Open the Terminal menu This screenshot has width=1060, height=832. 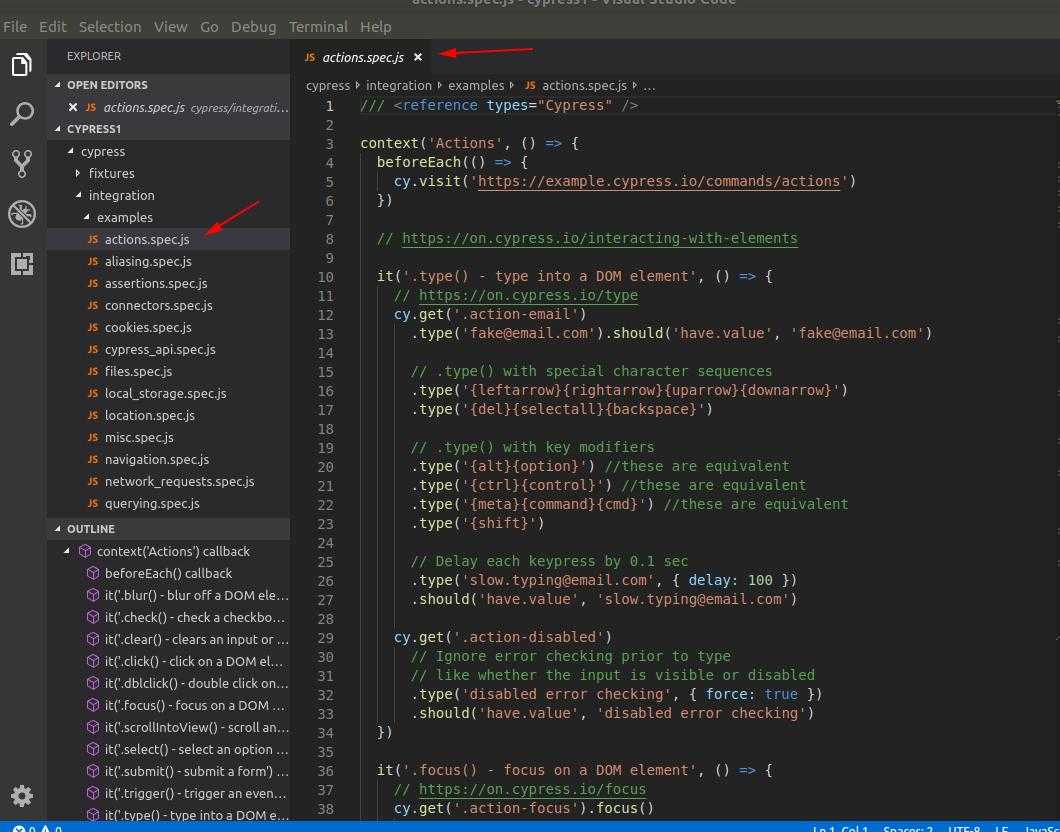318,26
